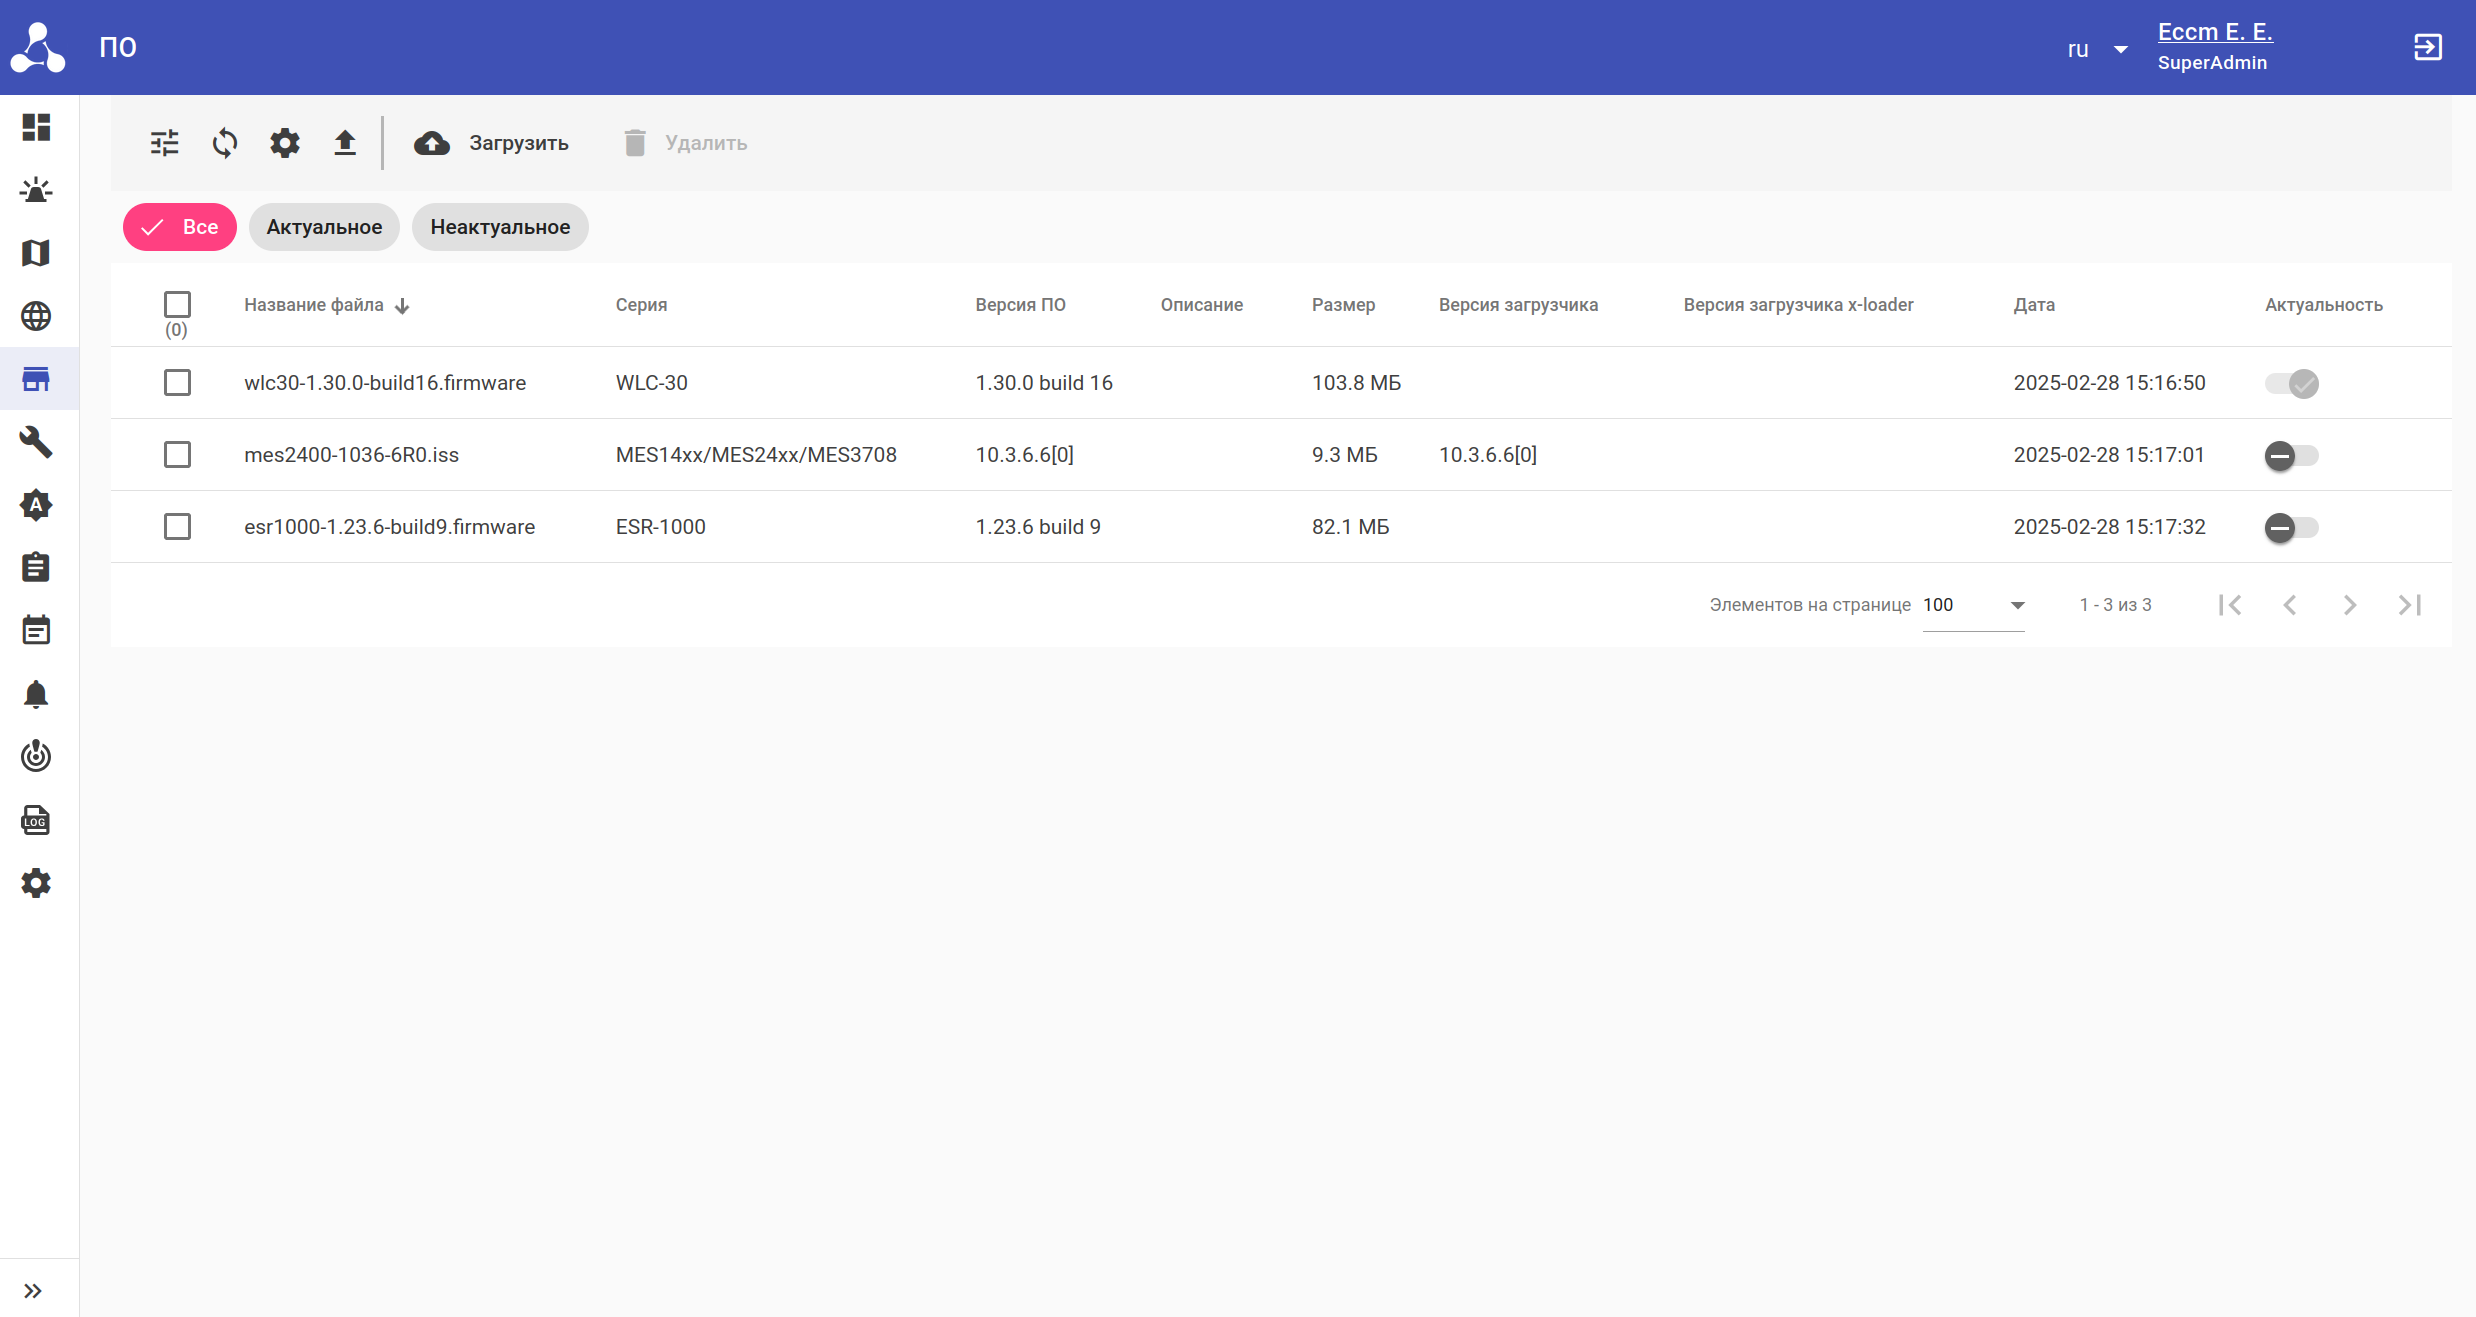Check the wlc30-1.30.0-build16.firmware row checkbox
The width and height of the screenshot is (2476, 1317).
coord(177,383)
